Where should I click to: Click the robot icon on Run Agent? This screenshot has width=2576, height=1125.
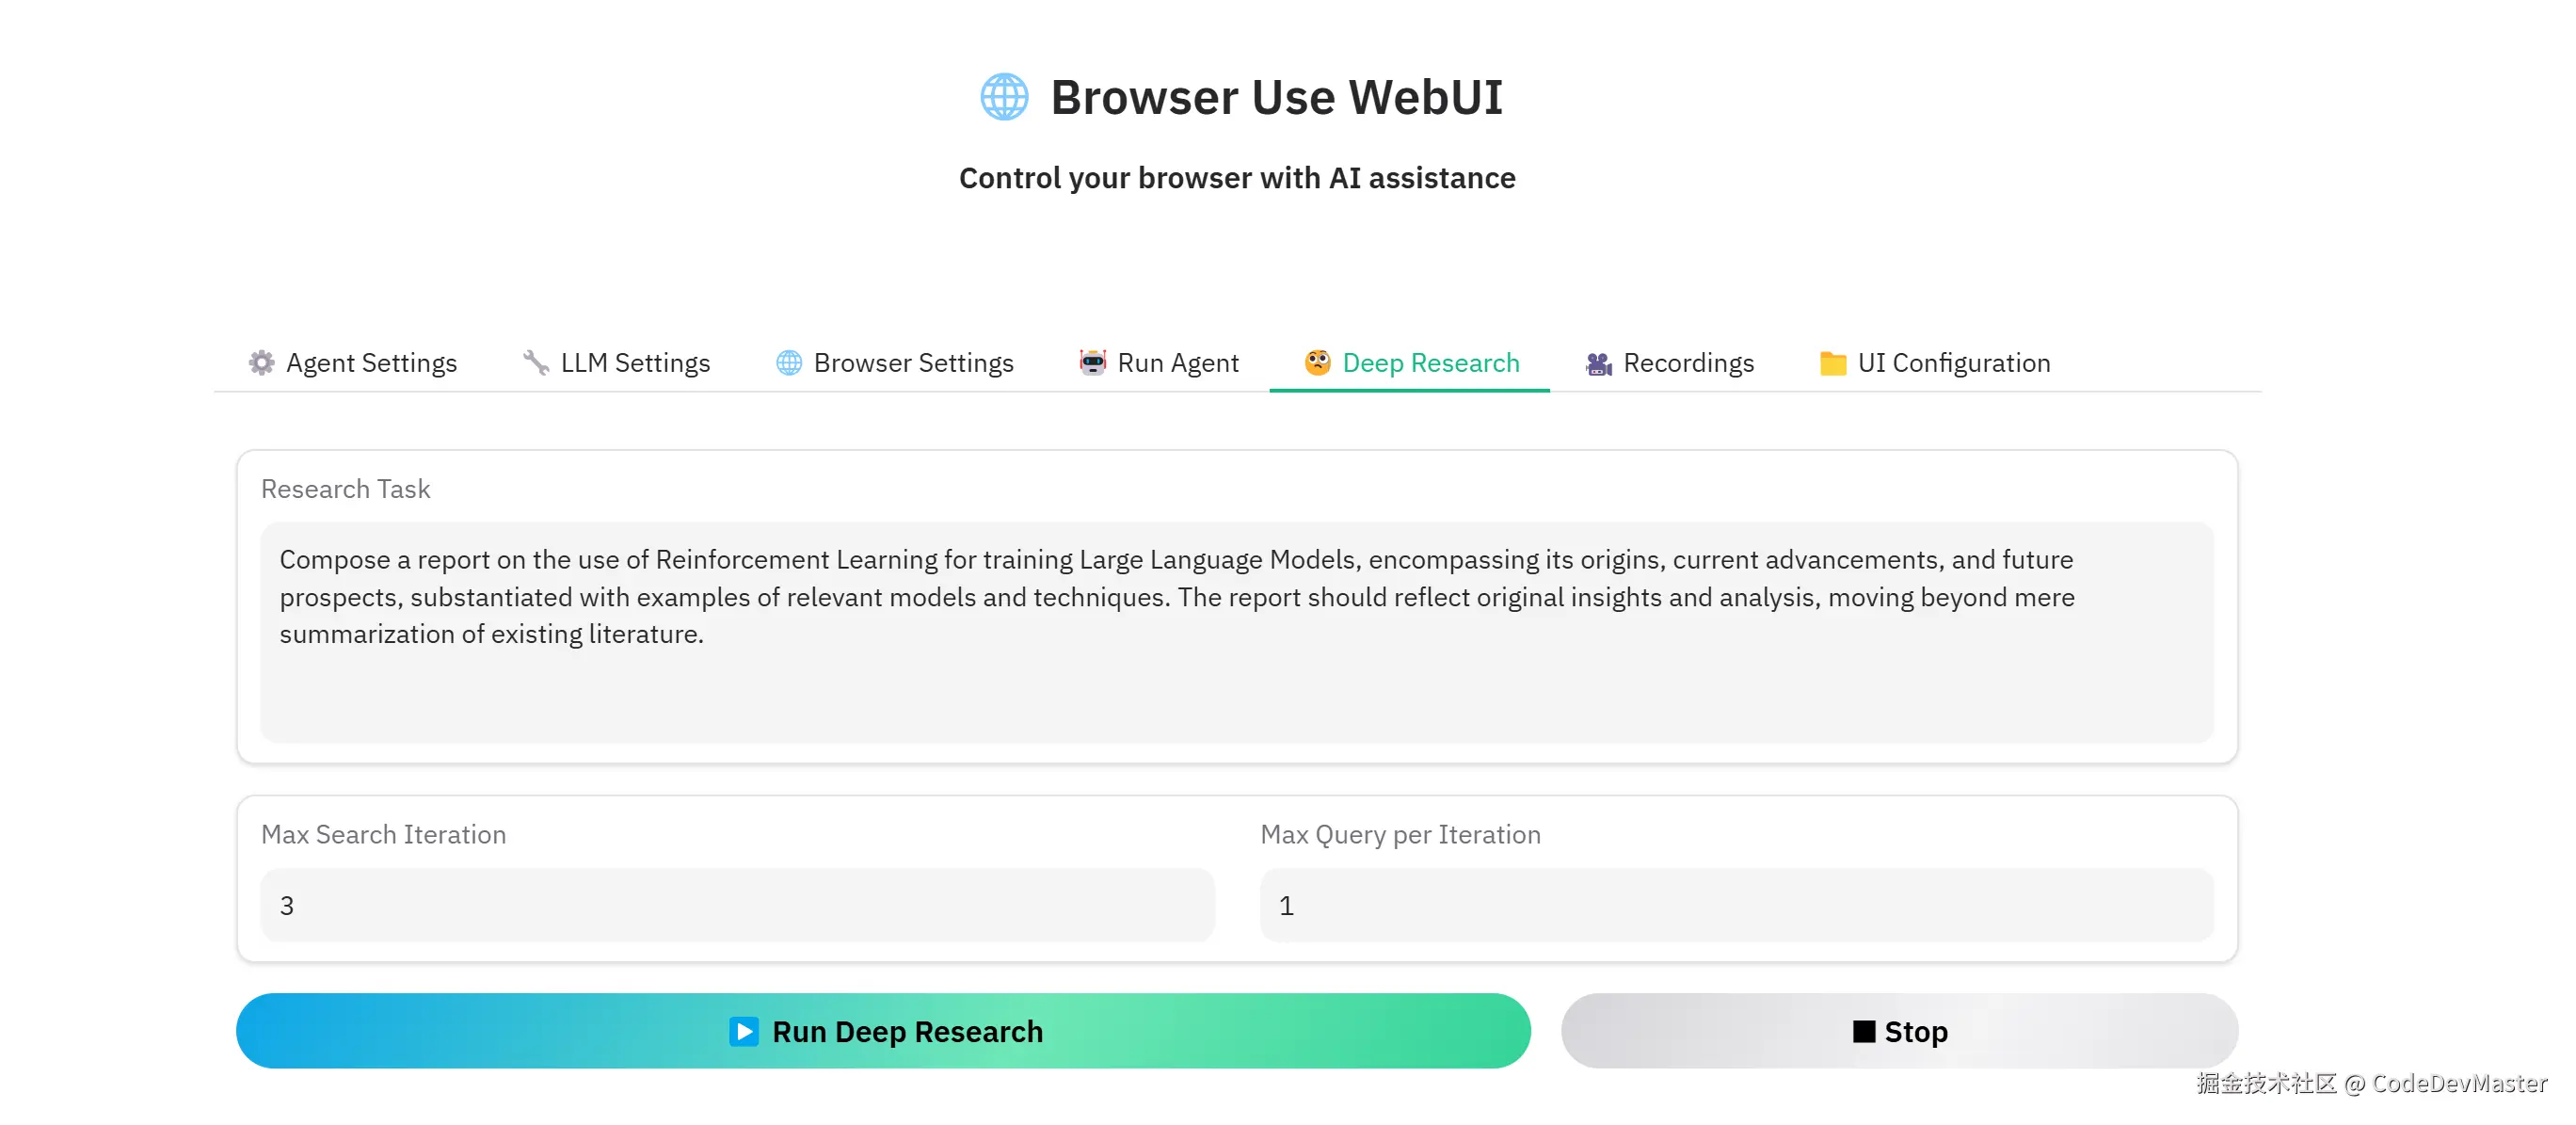tap(1093, 362)
